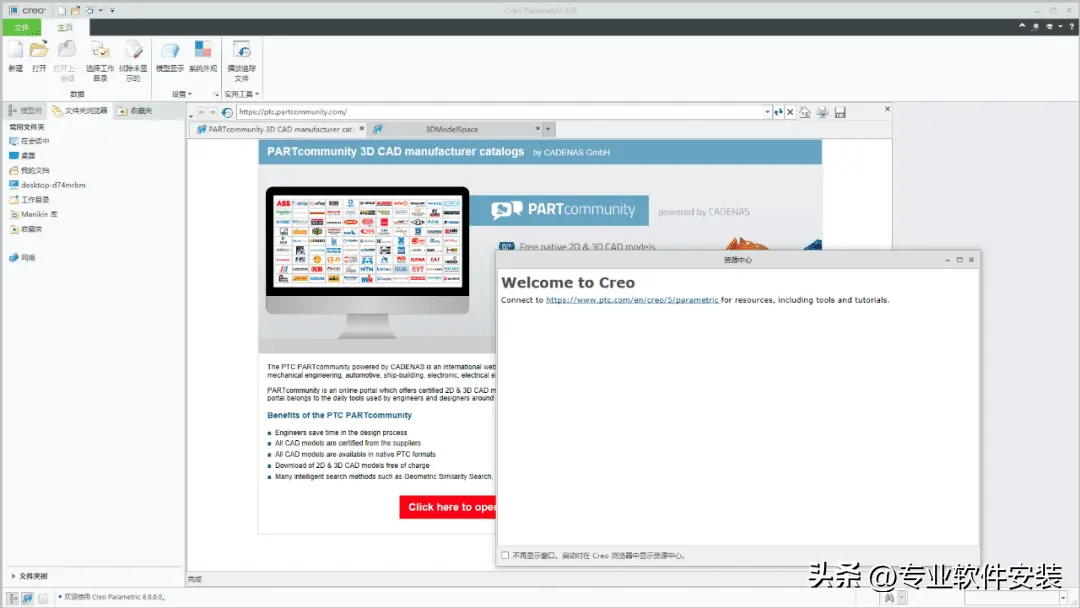Screen dimensions: 1080x608
Task: Switch to the Folder Browser navigator tab
Action: tap(80, 111)
